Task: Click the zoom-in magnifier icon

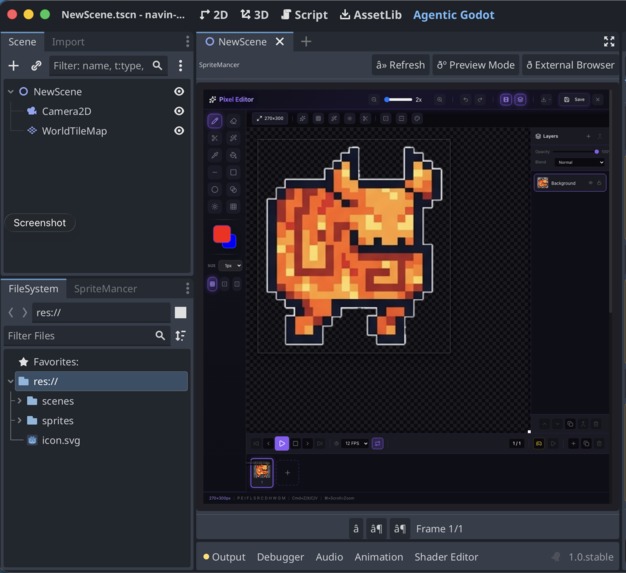Action: pyautogui.click(x=440, y=99)
